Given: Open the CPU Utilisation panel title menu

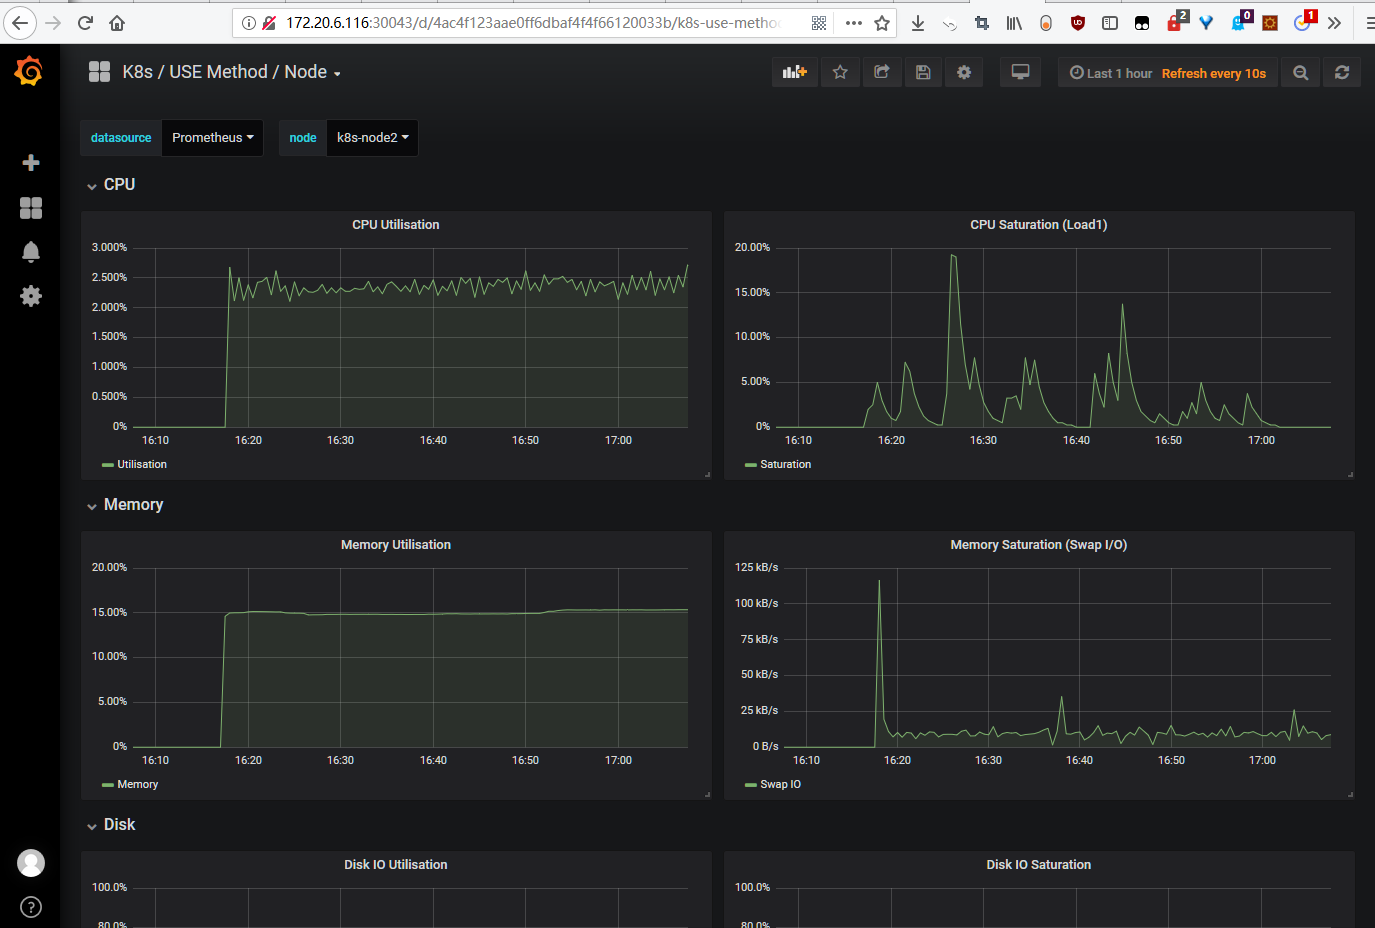Looking at the screenshot, I should 395,224.
